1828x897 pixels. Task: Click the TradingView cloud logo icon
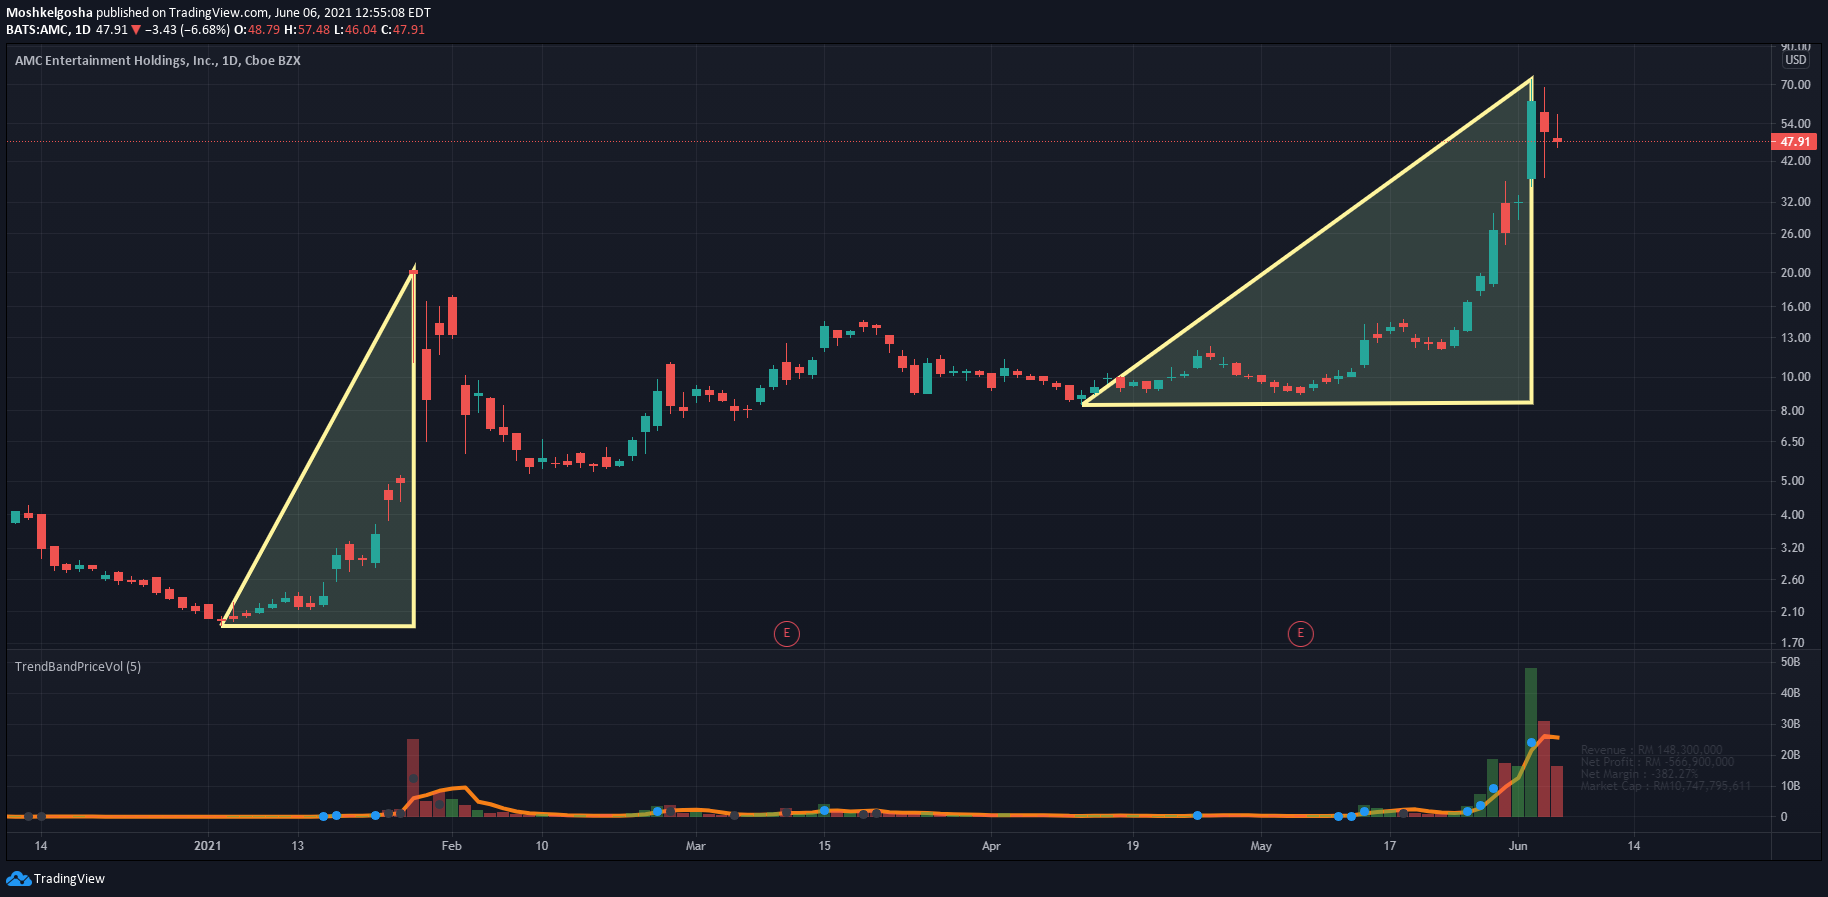pos(18,878)
